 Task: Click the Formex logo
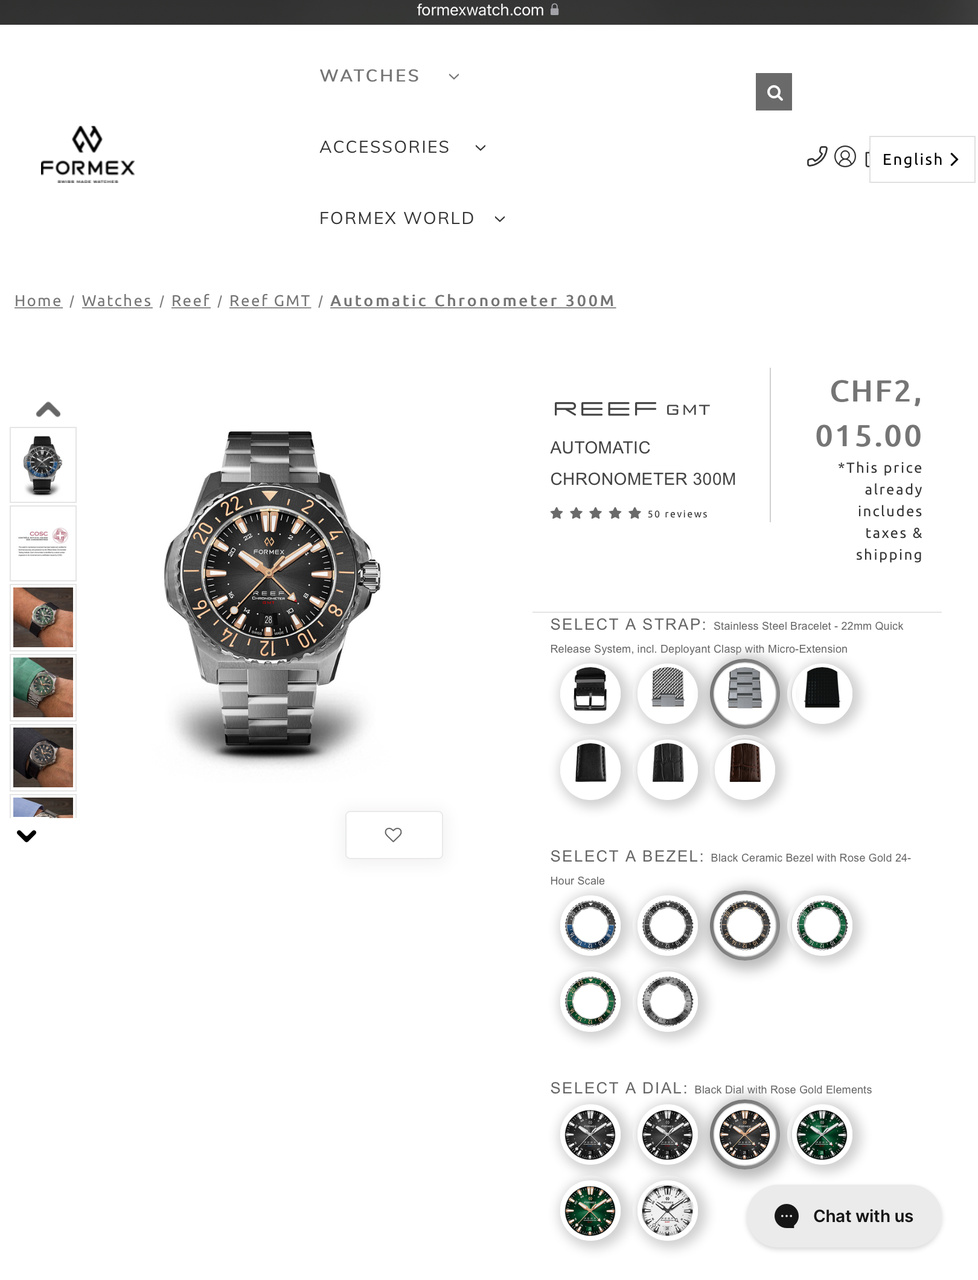87,154
